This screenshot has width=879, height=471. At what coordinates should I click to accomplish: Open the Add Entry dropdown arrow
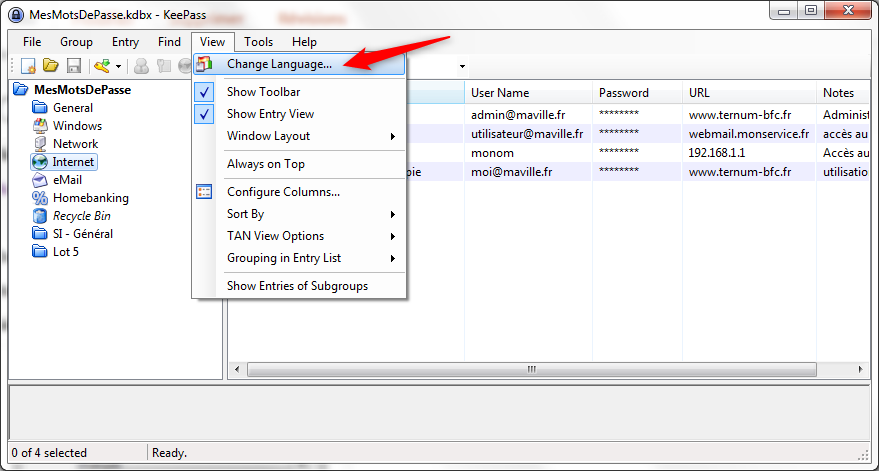(x=118, y=66)
